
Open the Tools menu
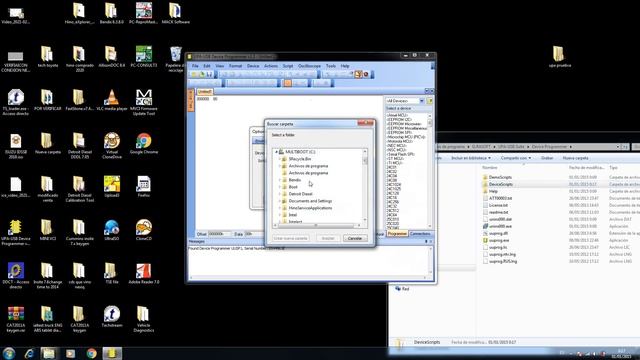pos(331,66)
